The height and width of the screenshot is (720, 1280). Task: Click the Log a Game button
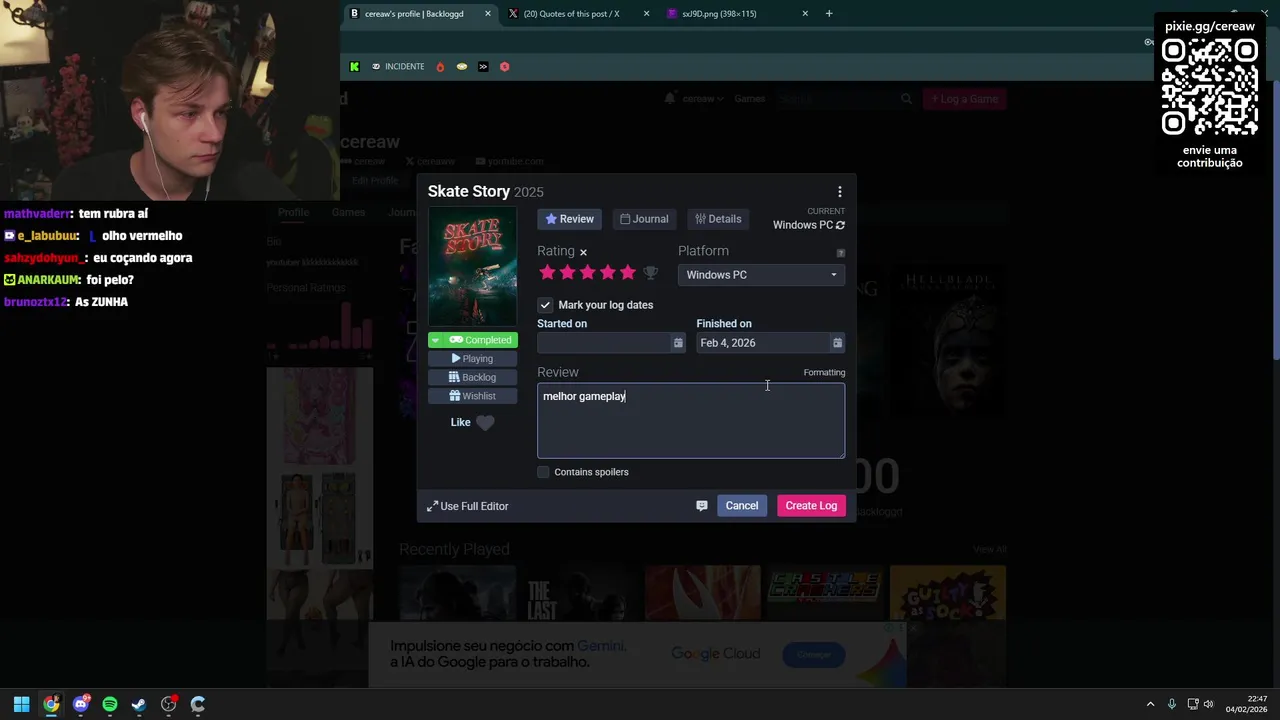(x=964, y=99)
